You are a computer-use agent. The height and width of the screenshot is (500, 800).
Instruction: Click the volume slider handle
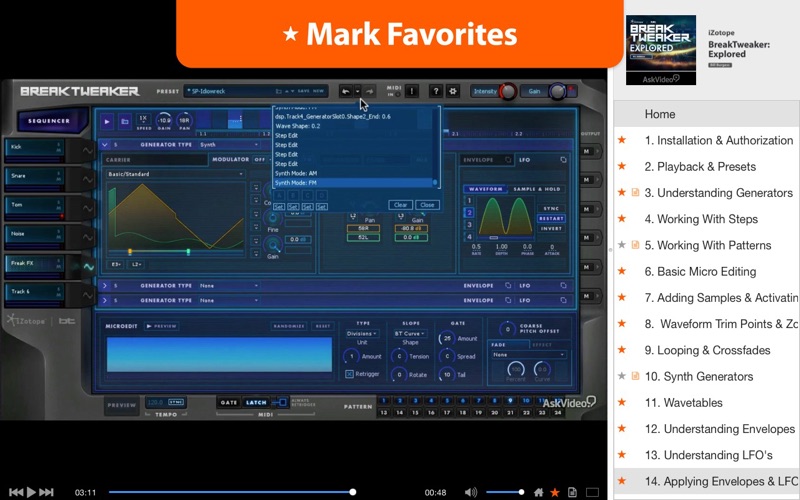coord(521,492)
